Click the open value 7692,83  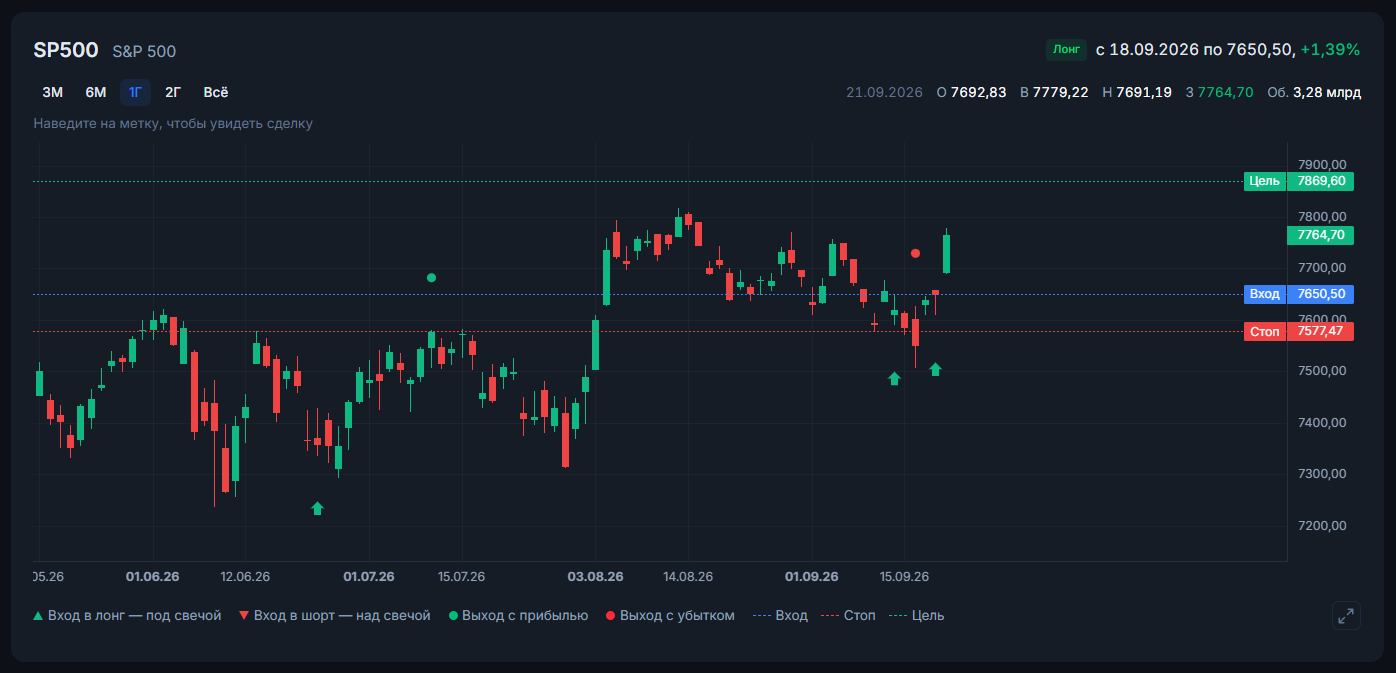pyautogui.click(x=978, y=92)
